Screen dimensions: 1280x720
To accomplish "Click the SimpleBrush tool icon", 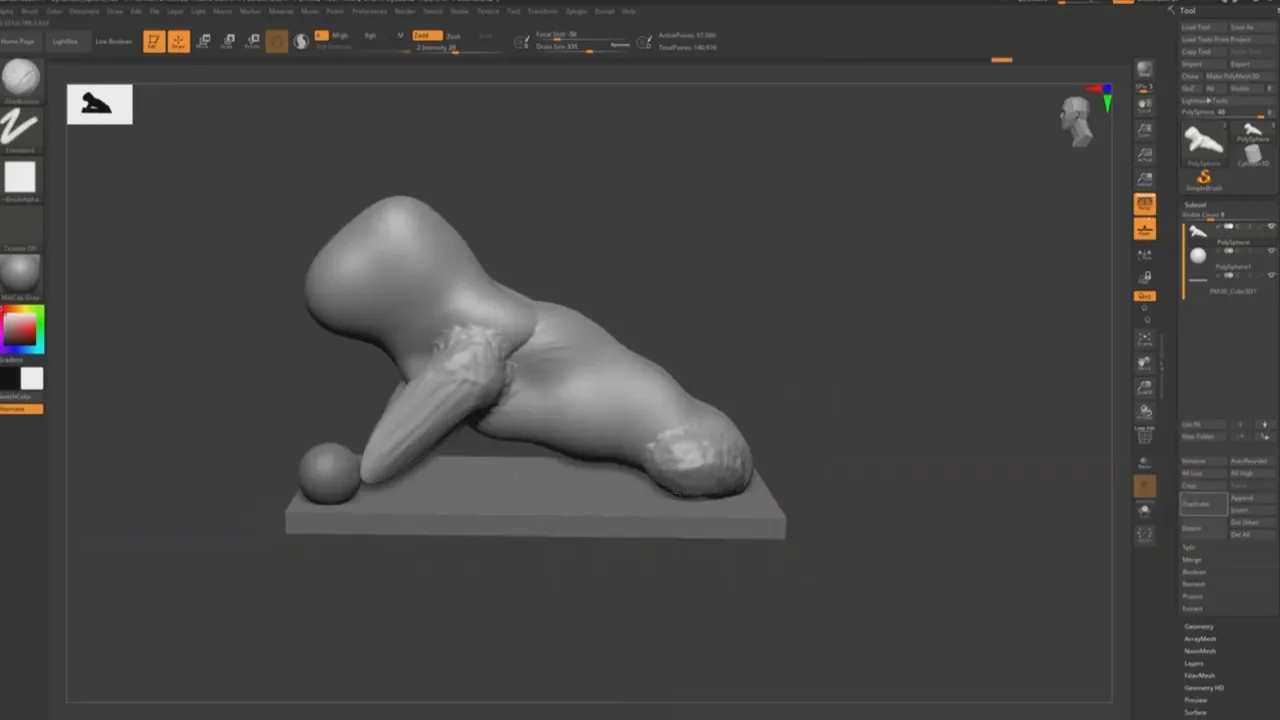I will (1204, 181).
